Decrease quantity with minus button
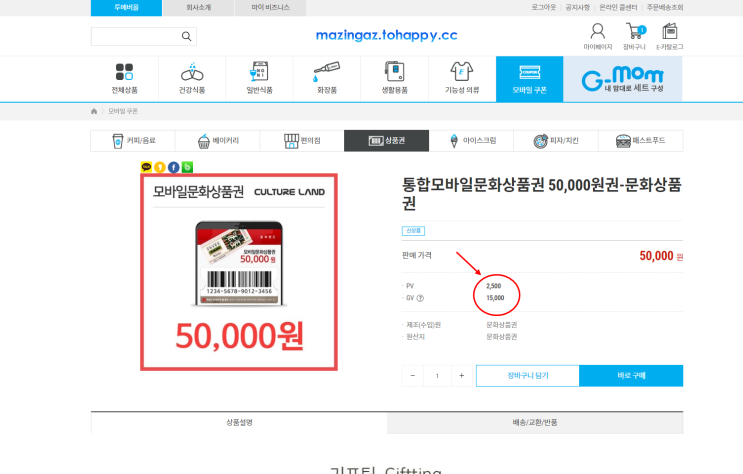Screen dimensions: 743x474 413,376
